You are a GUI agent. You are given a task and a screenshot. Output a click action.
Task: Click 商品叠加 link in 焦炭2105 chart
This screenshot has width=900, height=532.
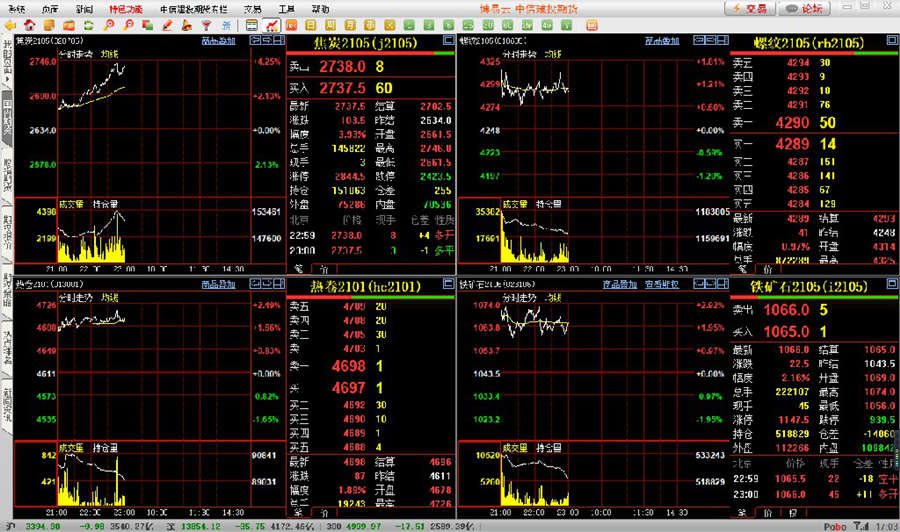[x=218, y=41]
